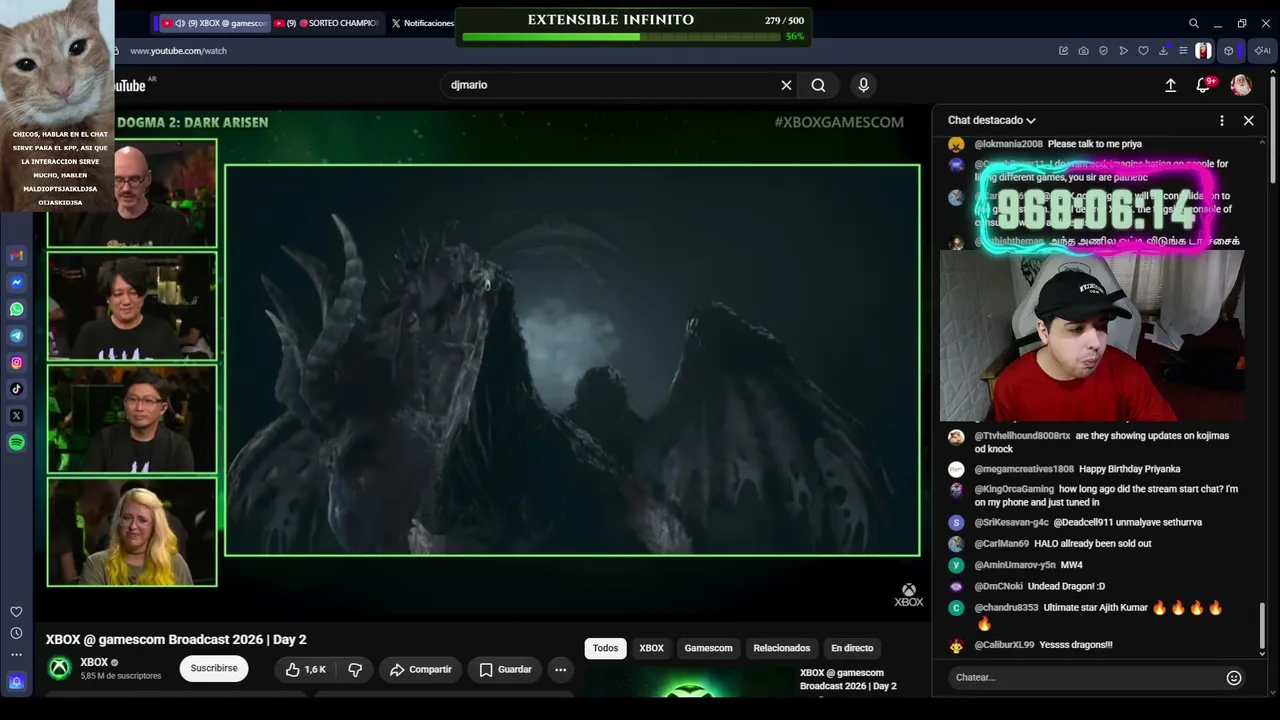Open sidebar three-dots more options
Screen dimensions: 1280x720
pyautogui.click(x=16, y=655)
